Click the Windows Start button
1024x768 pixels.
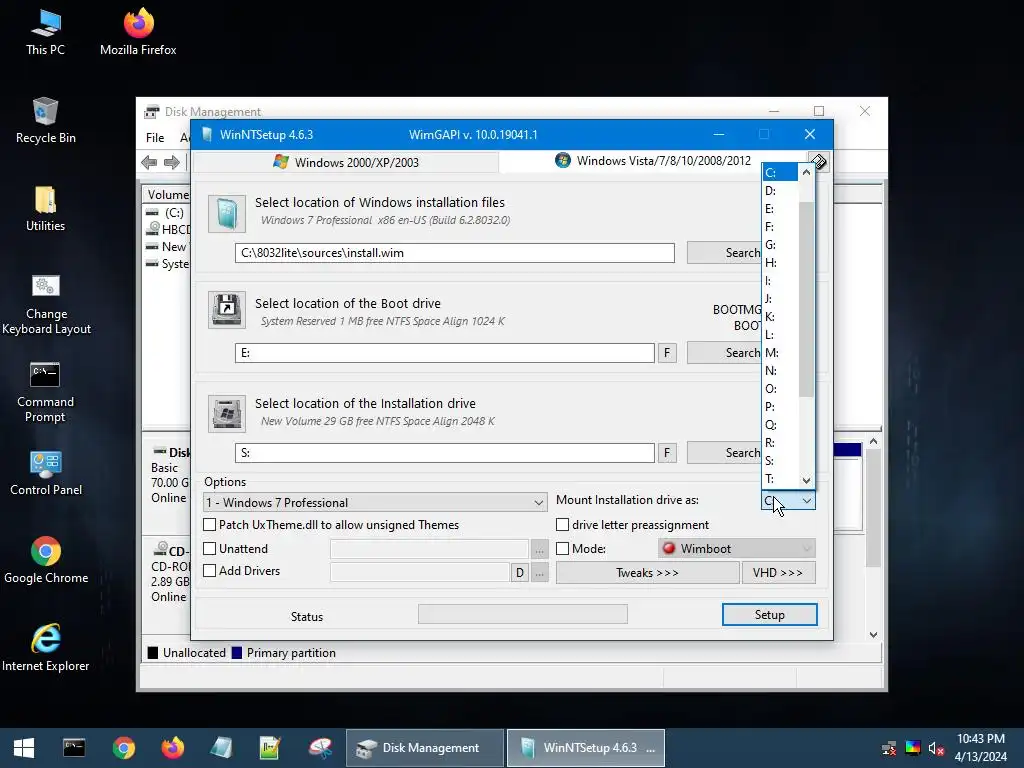click(x=24, y=748)
